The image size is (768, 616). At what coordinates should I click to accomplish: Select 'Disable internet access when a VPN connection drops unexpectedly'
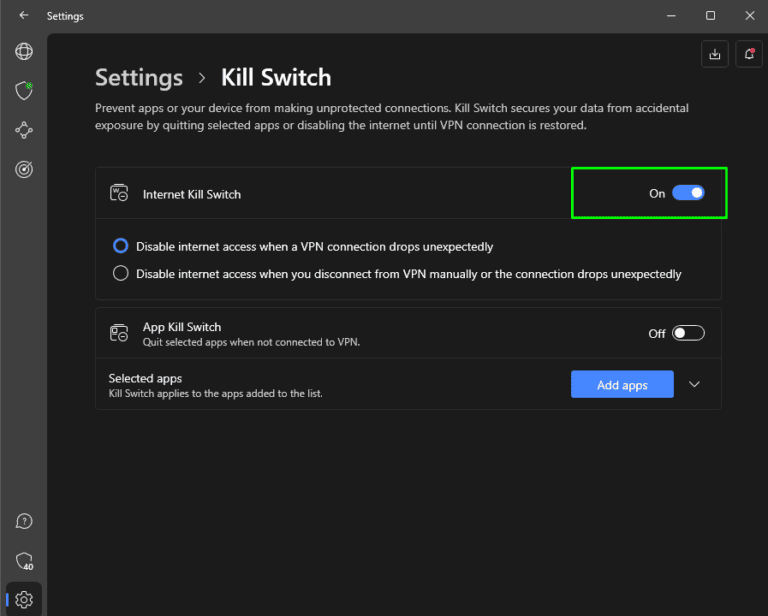(x=121, y=246)
